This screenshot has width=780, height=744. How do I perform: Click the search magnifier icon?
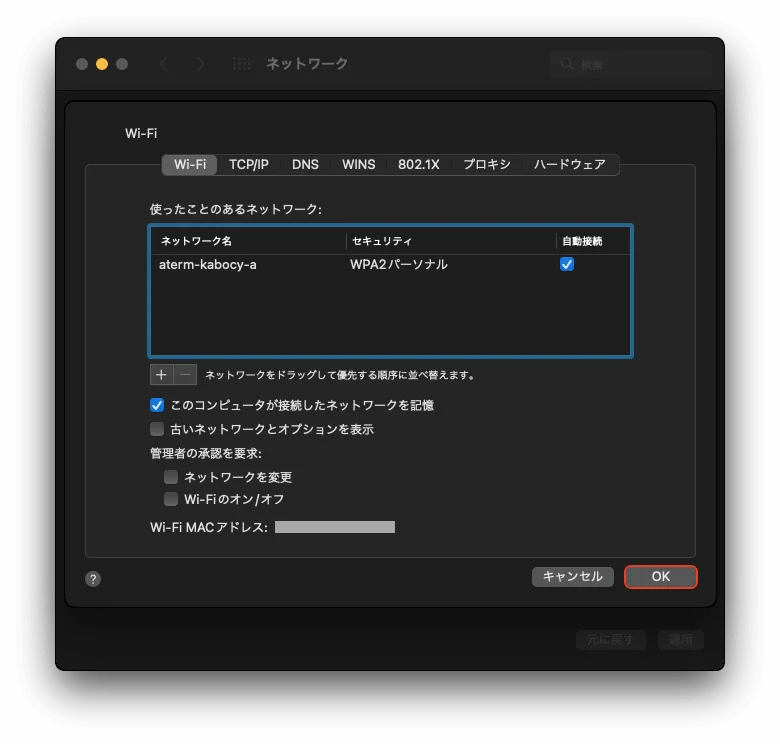(x=567, y=64)
